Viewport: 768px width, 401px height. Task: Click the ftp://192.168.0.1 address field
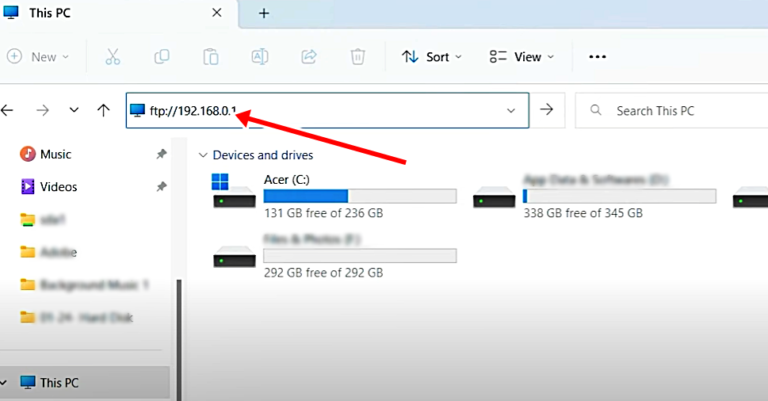tap(327, 111)
